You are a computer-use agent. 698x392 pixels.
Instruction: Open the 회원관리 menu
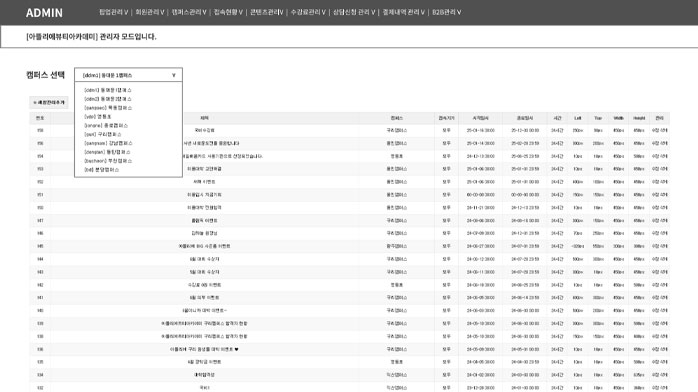(x=150, y=12)
